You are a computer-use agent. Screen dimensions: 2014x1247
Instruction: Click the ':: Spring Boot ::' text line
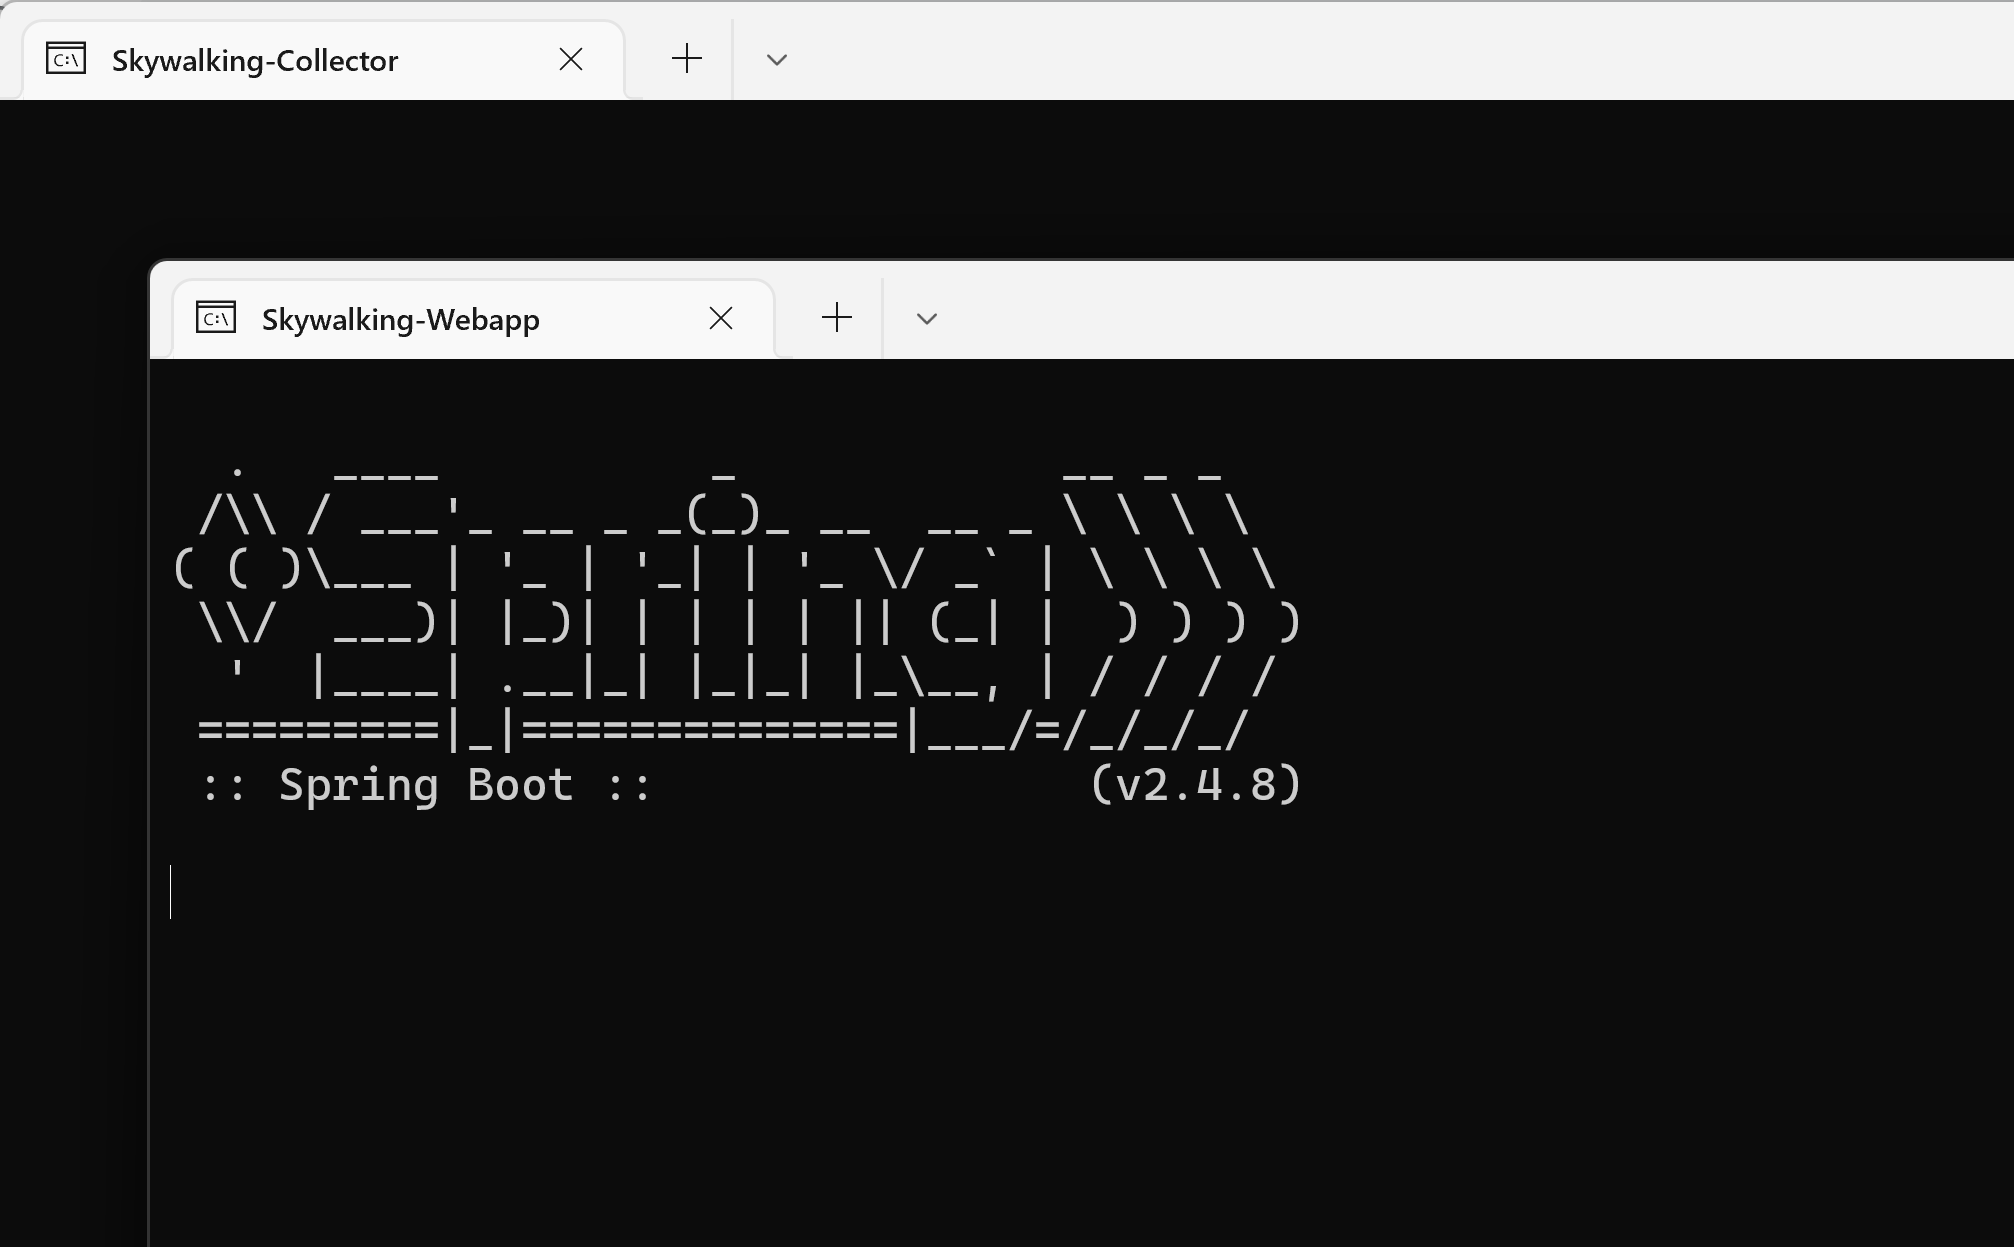tap(425, 785)
